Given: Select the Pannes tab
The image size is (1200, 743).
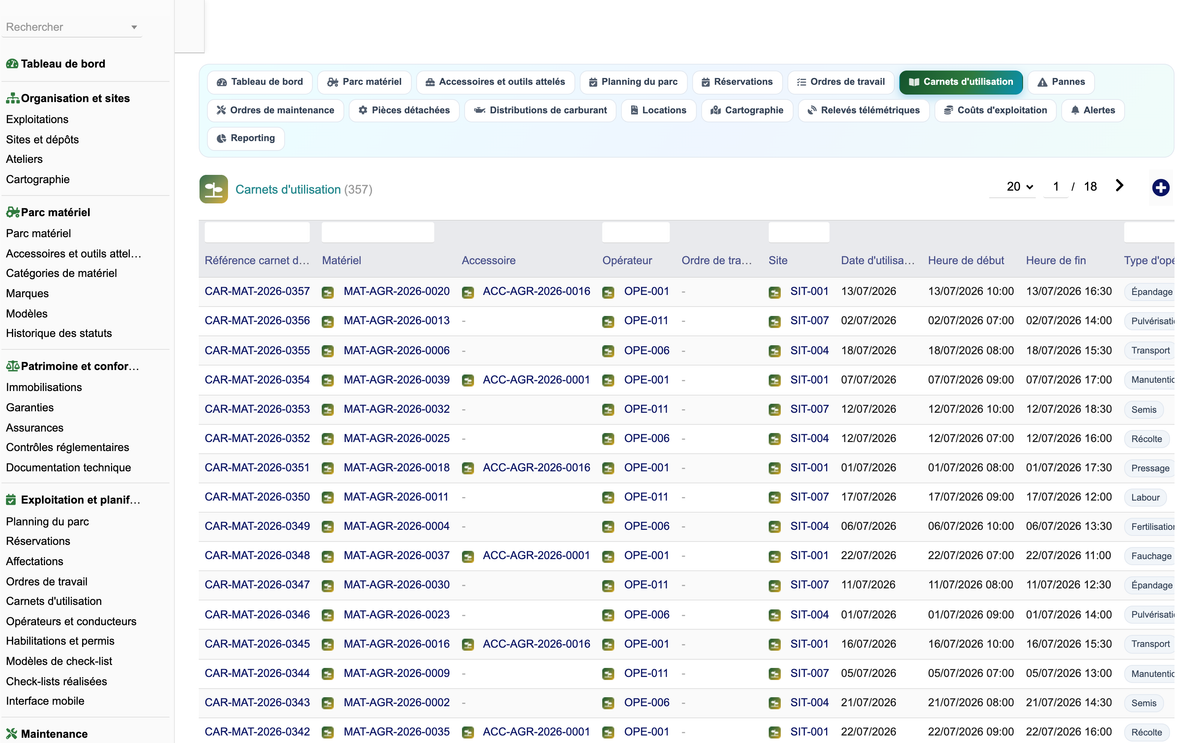Looking at the screenshot, I should click(x=1061, y=82).
